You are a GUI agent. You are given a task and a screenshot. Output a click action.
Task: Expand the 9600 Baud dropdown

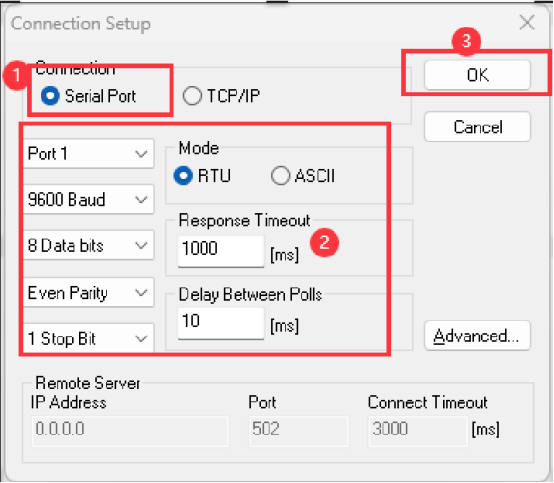pyautogui.click(x=88, y=200)
